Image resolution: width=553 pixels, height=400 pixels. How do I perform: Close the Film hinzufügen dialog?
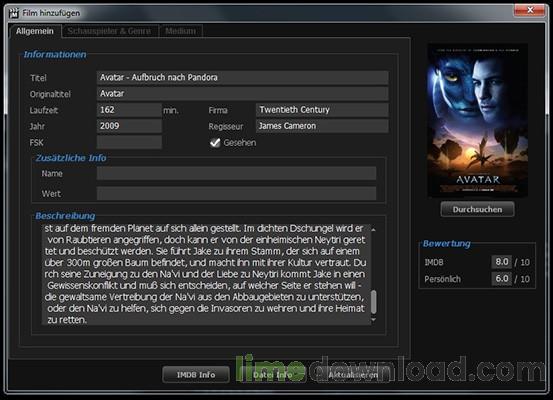coord(529,10)
